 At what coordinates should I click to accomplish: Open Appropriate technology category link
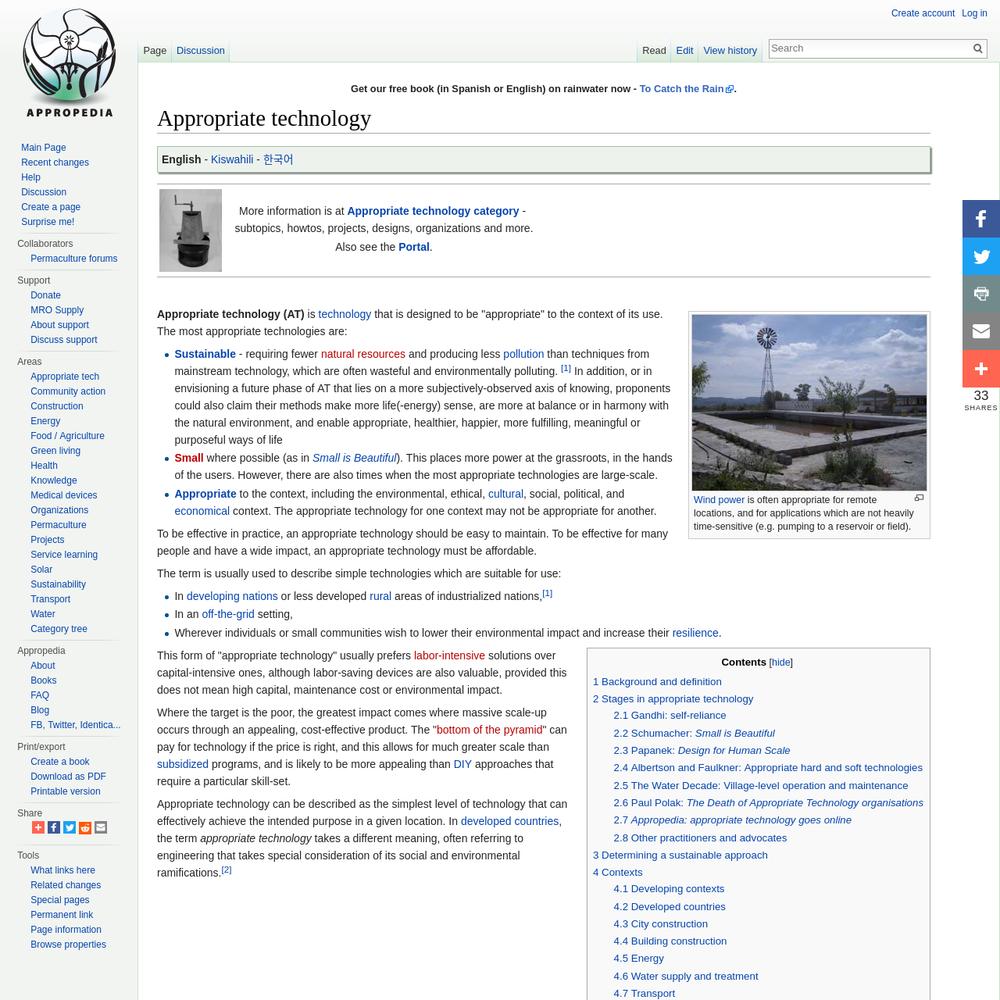pos(433,211)
